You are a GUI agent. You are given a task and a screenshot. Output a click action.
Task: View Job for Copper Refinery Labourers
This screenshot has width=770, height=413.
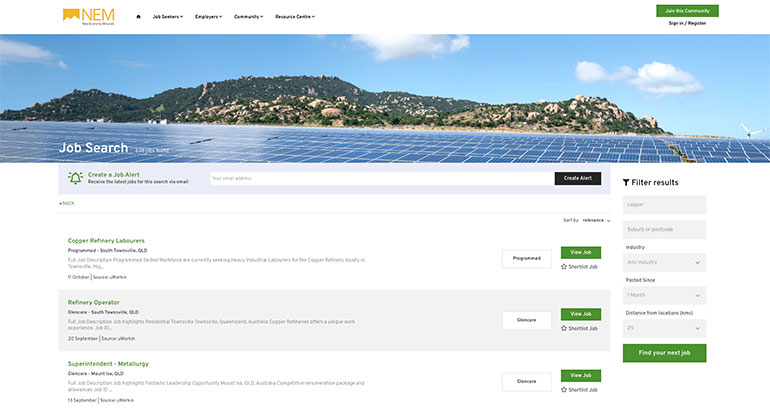tap(580, 252)
